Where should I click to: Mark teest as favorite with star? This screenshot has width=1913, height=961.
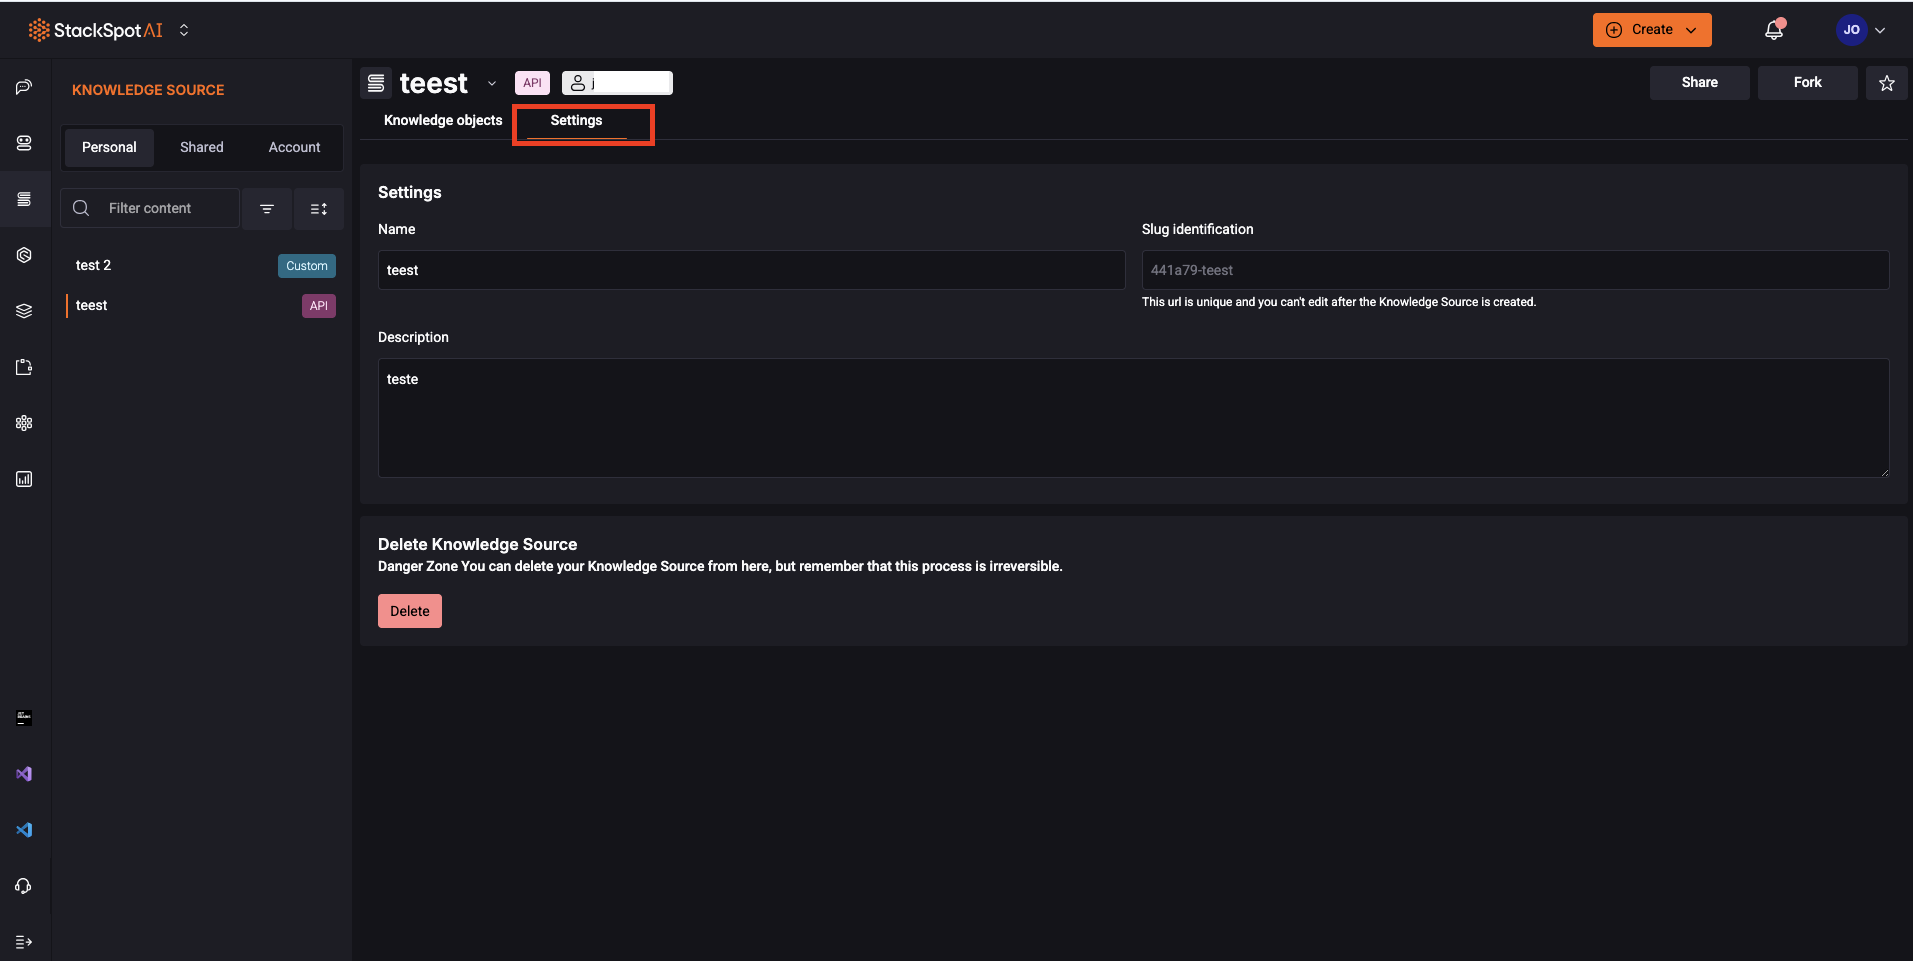pyautogui.click(x=1886, y=83)
